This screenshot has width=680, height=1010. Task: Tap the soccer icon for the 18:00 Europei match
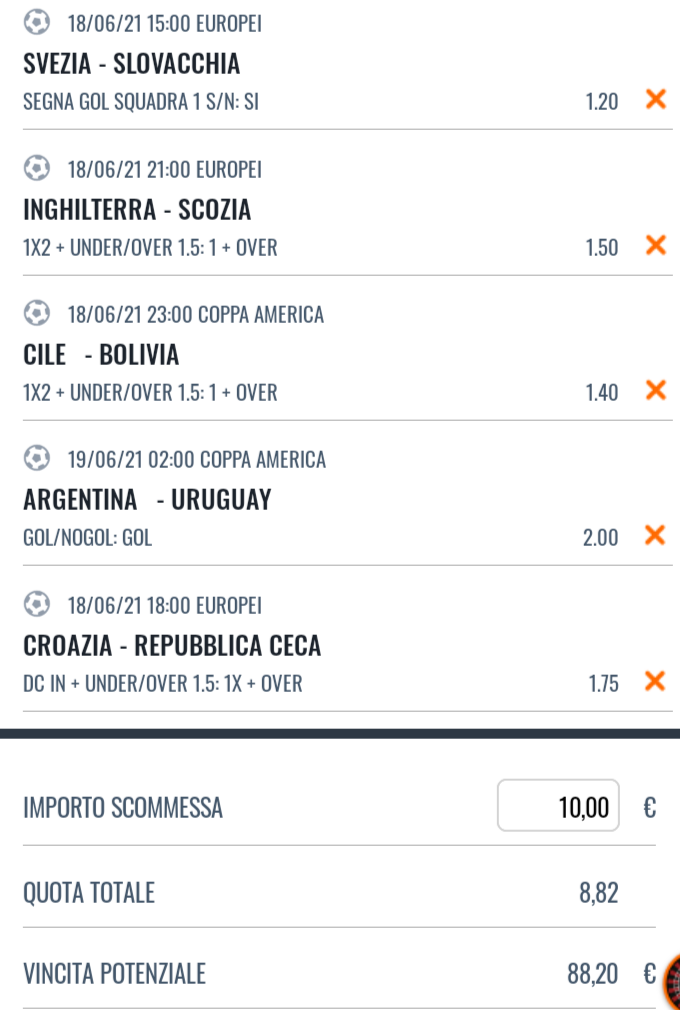click(x=36, y=605)
